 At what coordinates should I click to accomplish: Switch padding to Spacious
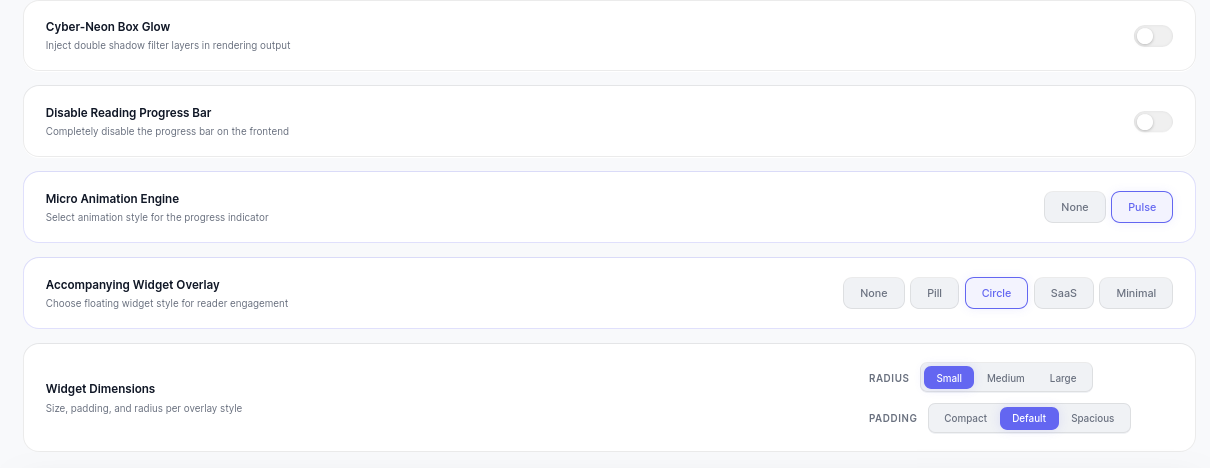tap(1093, 418)
